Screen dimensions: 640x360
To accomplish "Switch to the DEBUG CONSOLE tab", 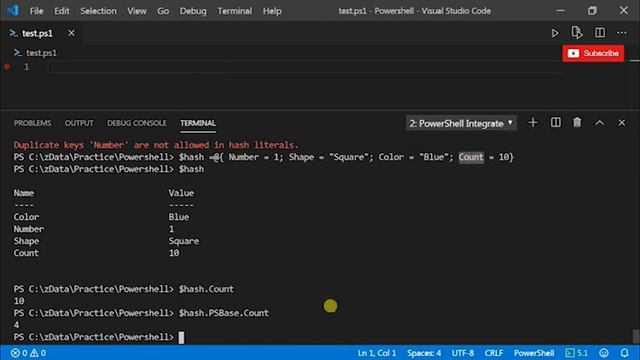I will [137, 123].
